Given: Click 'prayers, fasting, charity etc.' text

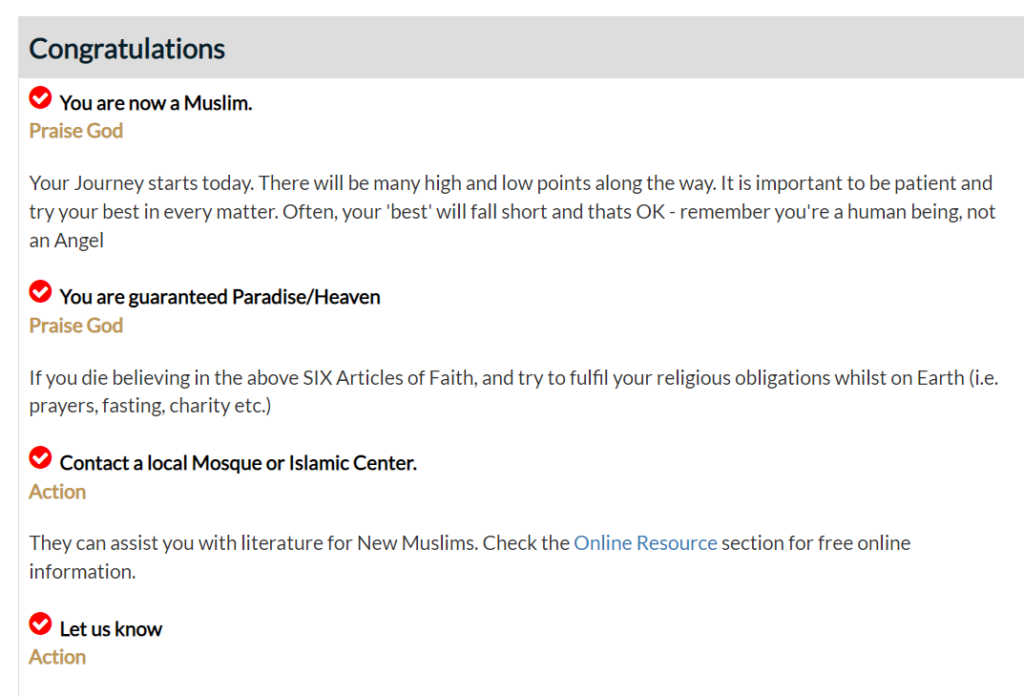Looking at the screenshot, I should 150,406.
